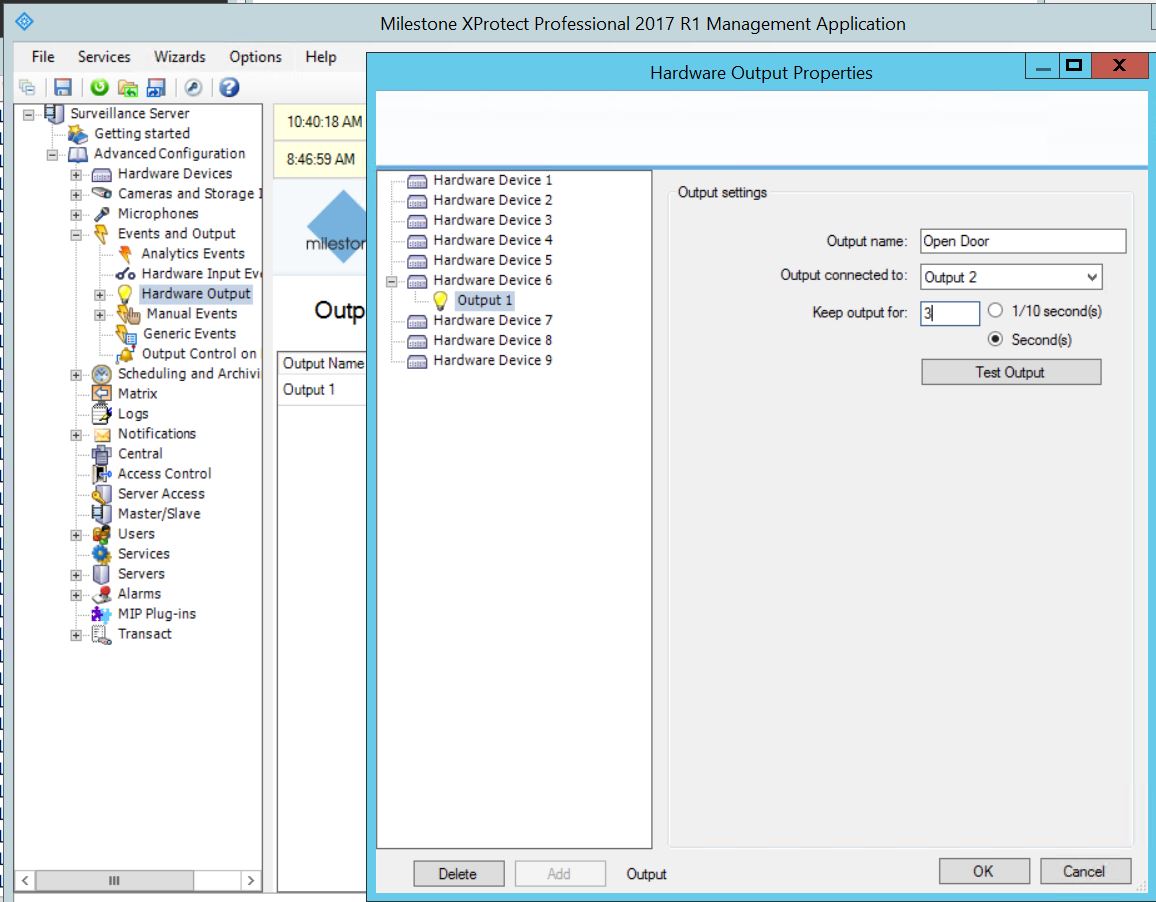The image size is (1156, 902).
Task: Click the Microphones icon in tree
Action: [102, 214]
